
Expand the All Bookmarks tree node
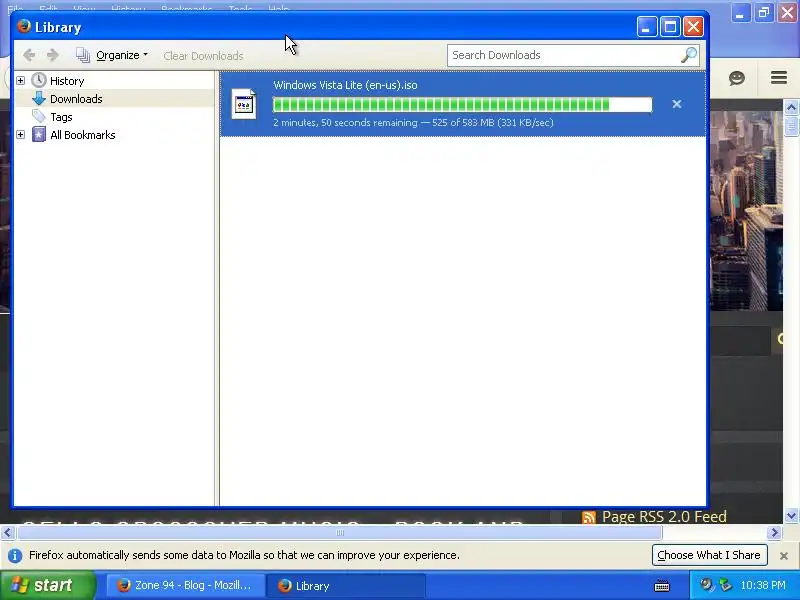click(20, 135)
